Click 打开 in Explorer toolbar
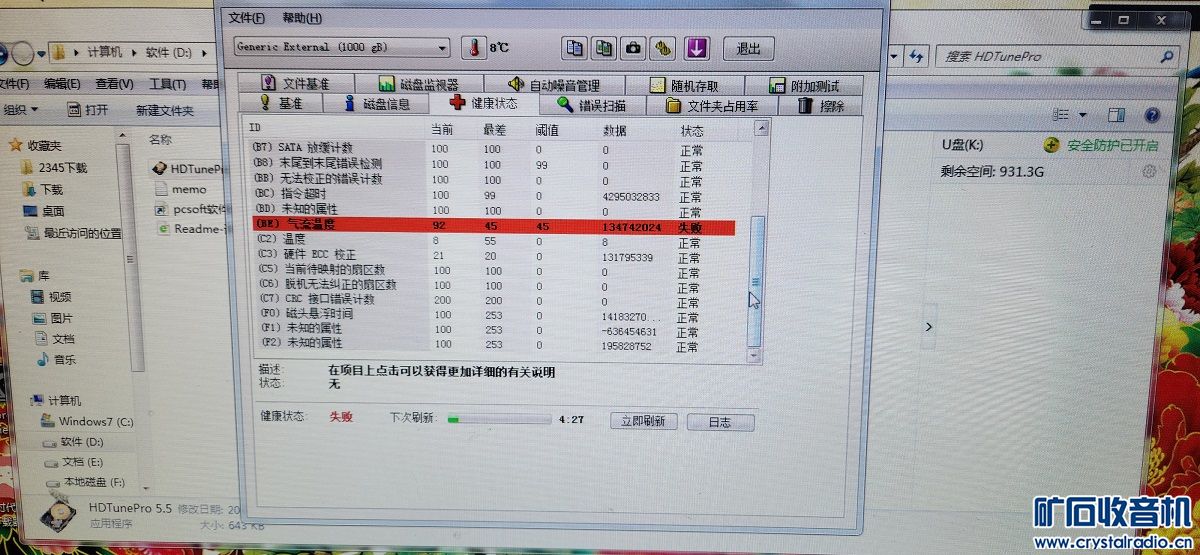 (x=88, y=110)
